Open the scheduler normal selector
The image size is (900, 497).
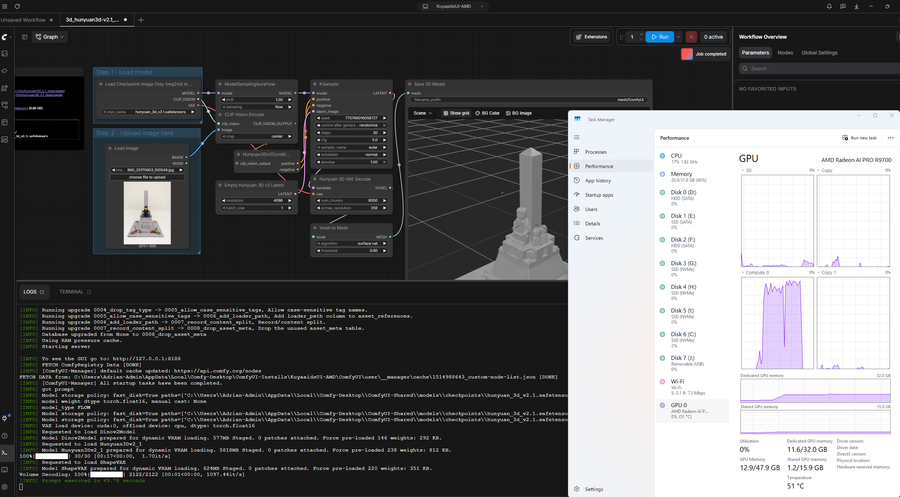pos(351,154)
